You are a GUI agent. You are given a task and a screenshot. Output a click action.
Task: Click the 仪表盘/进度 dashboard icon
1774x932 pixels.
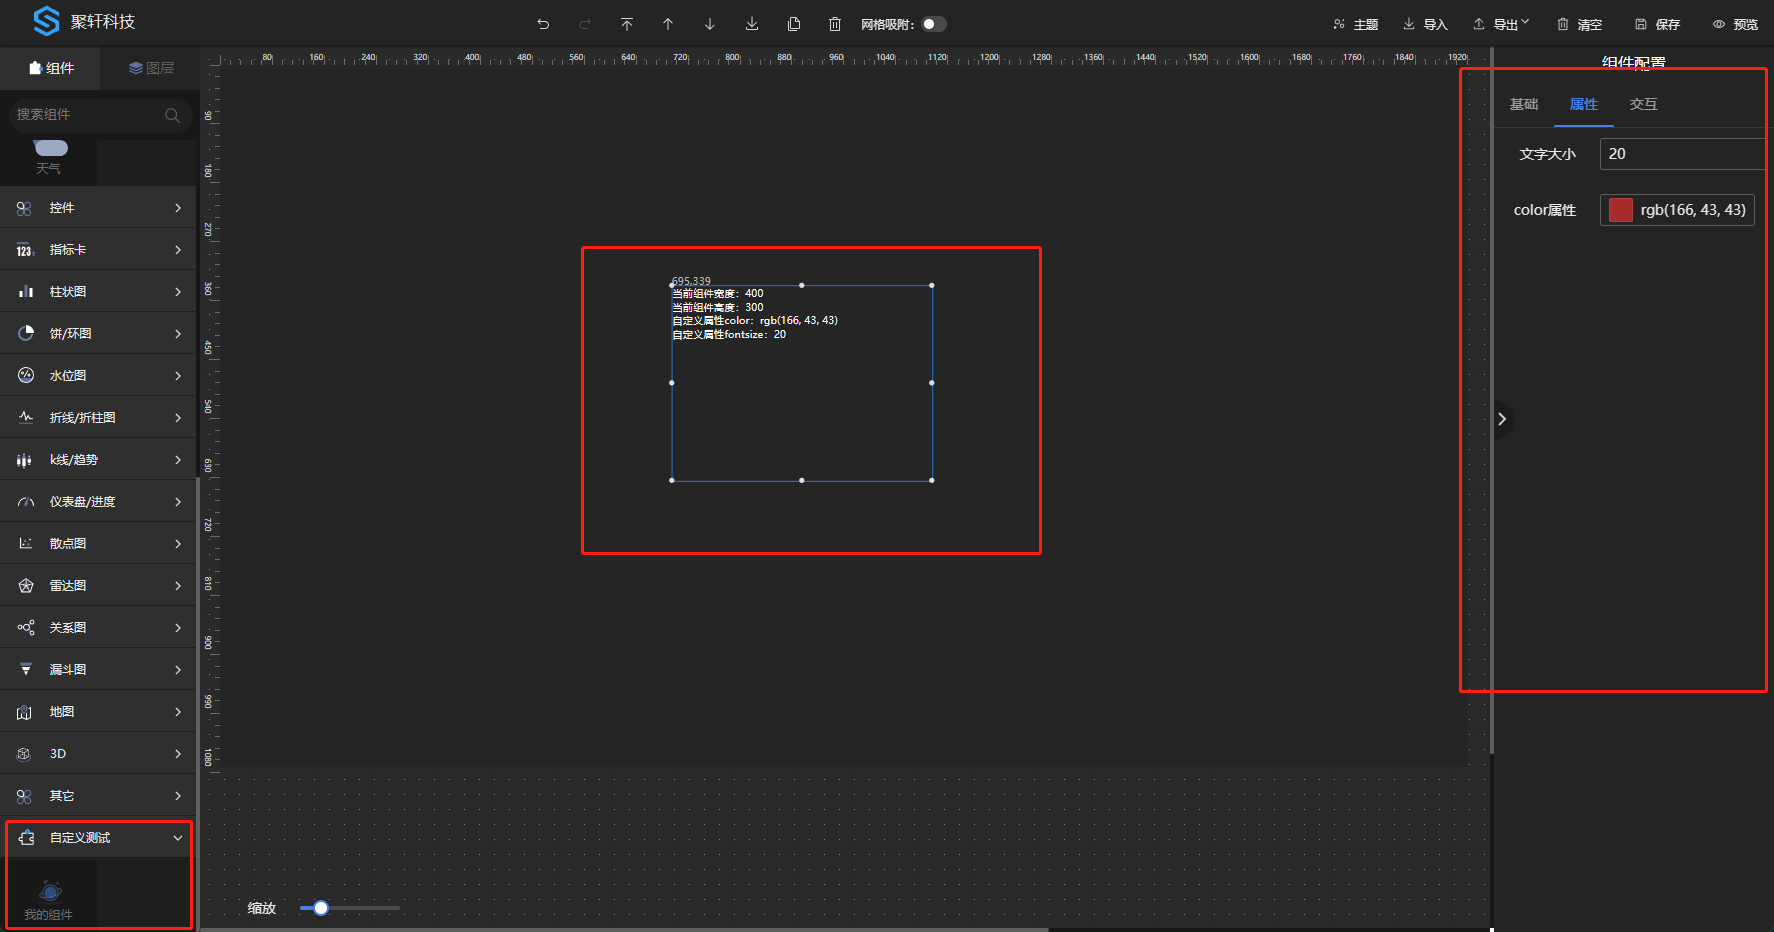coord(26,502)
